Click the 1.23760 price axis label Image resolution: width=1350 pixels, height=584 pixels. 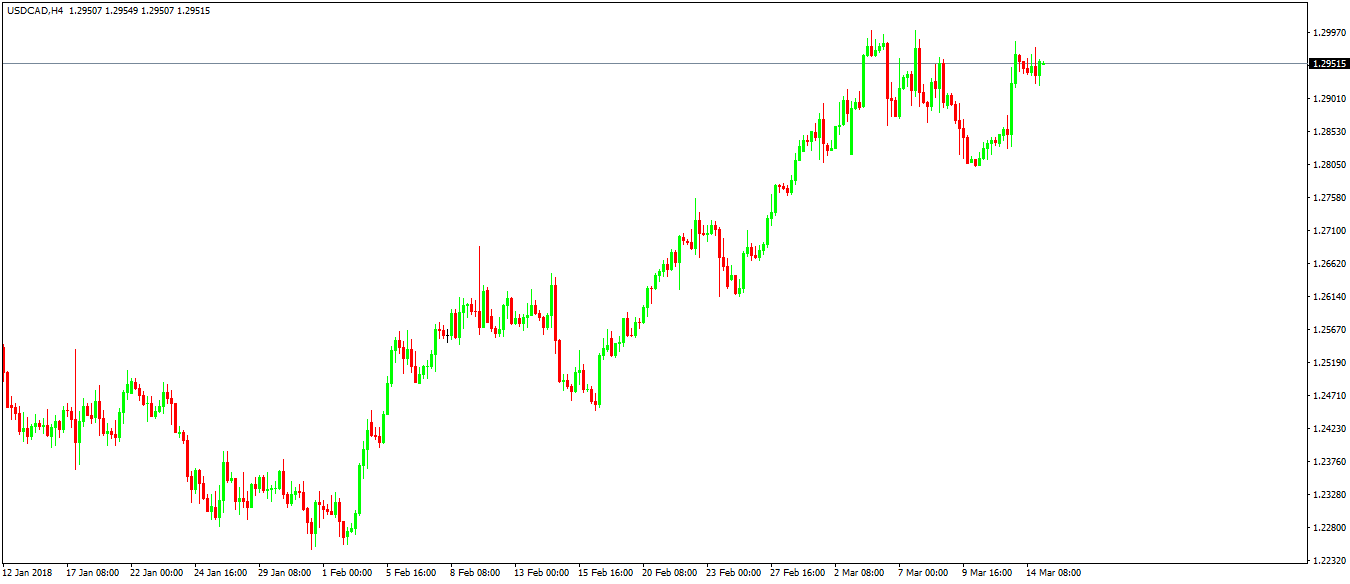(1329, 461)
